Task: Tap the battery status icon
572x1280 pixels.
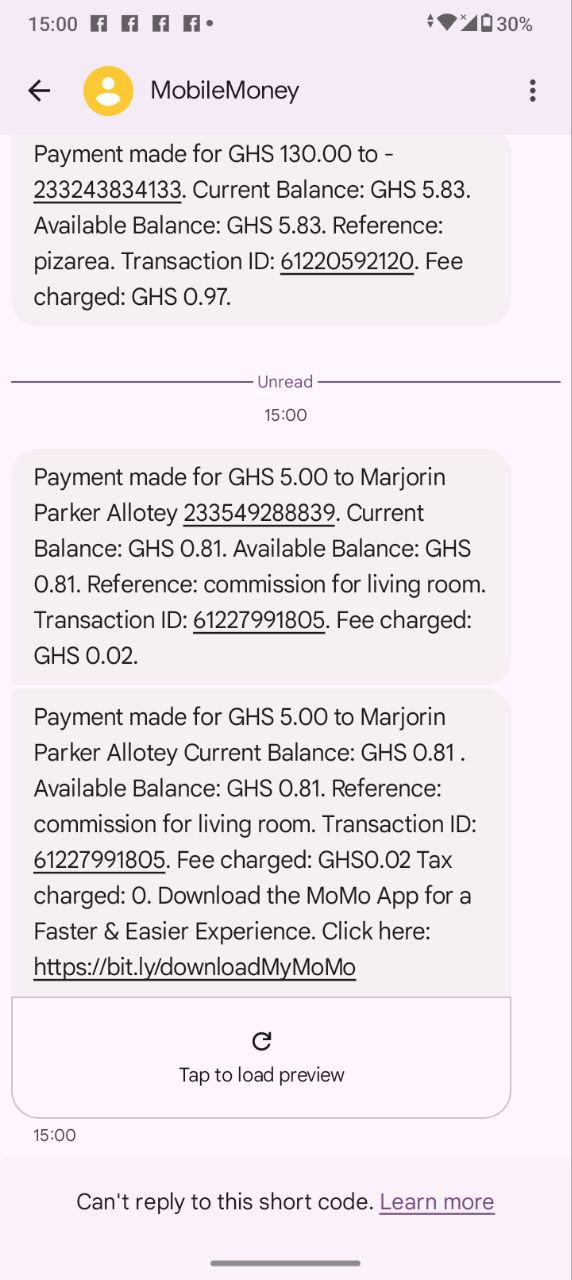Action: (486, 23)
